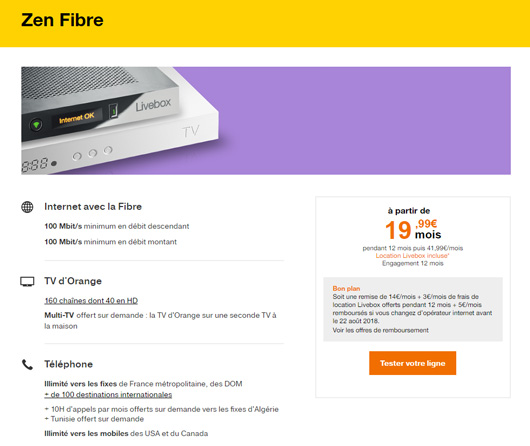The image size is (530, 446).
Task: Click the TV label on the white decoder
Action: tap(191, 132)
